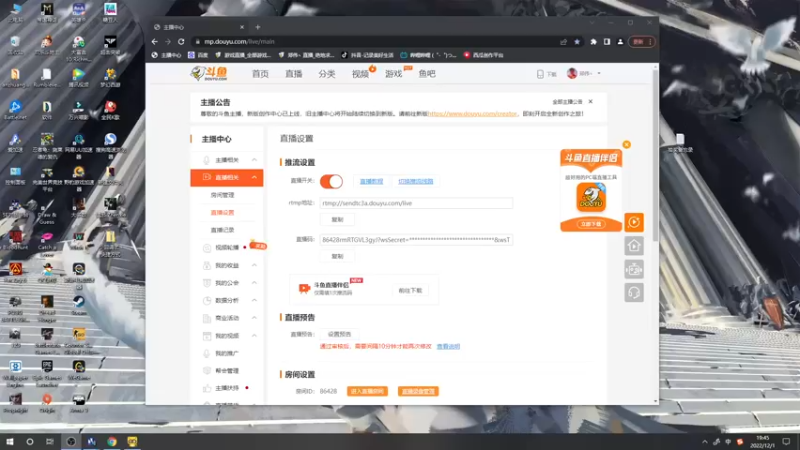Go to 首页 in Douyu navigation
This screenshot has height=450, width=800.
(x=260, y=74)
